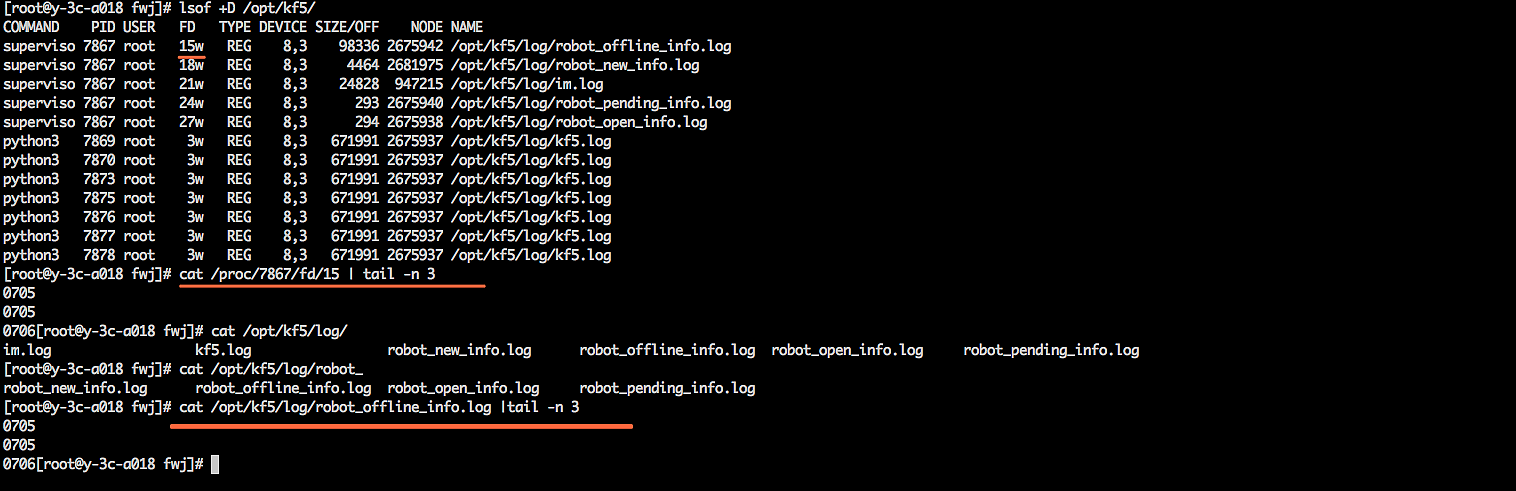
Task: Click the python3 process PID 7869
Action: [99, 141]
